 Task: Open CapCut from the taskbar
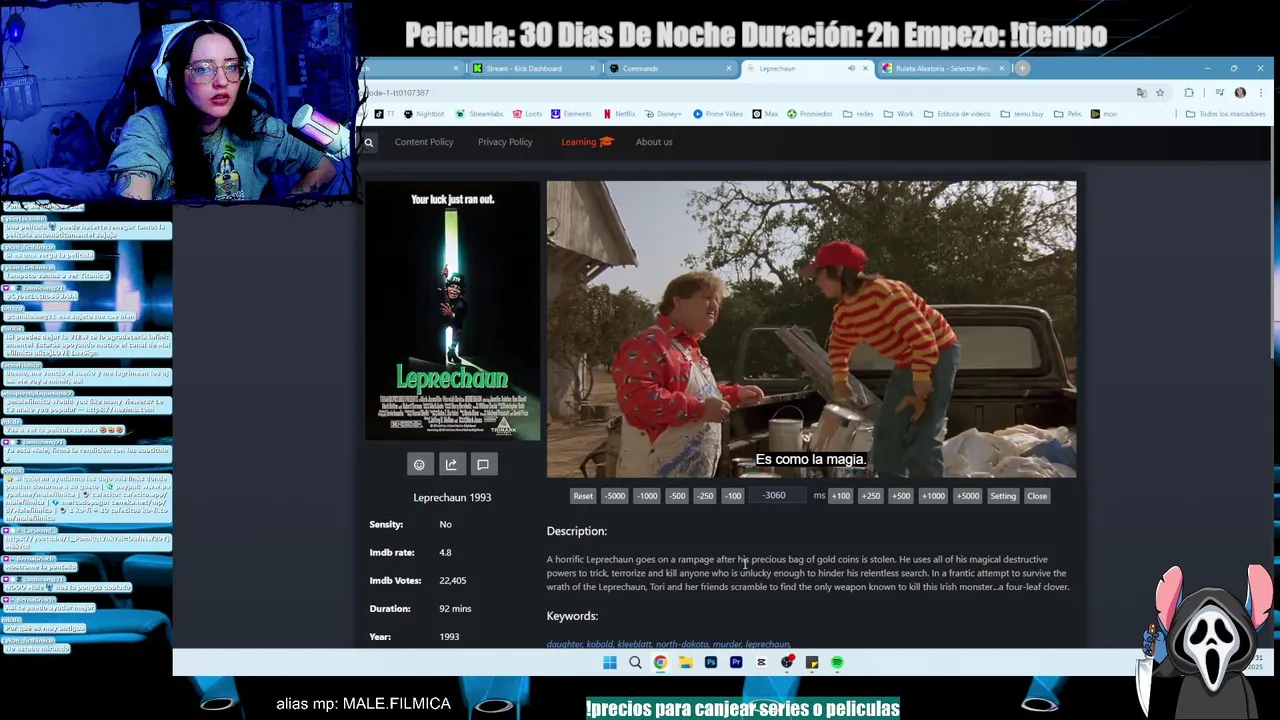click(761, 662)
